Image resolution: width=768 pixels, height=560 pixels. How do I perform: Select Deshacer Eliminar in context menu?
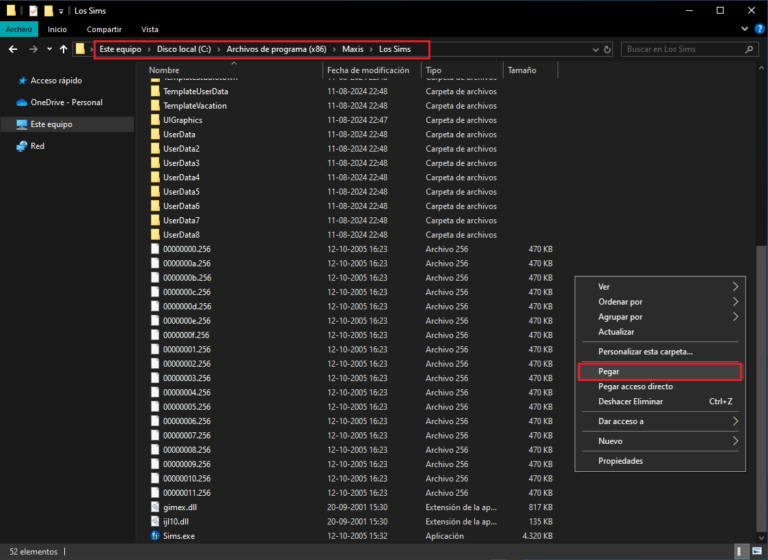(660, 401)
